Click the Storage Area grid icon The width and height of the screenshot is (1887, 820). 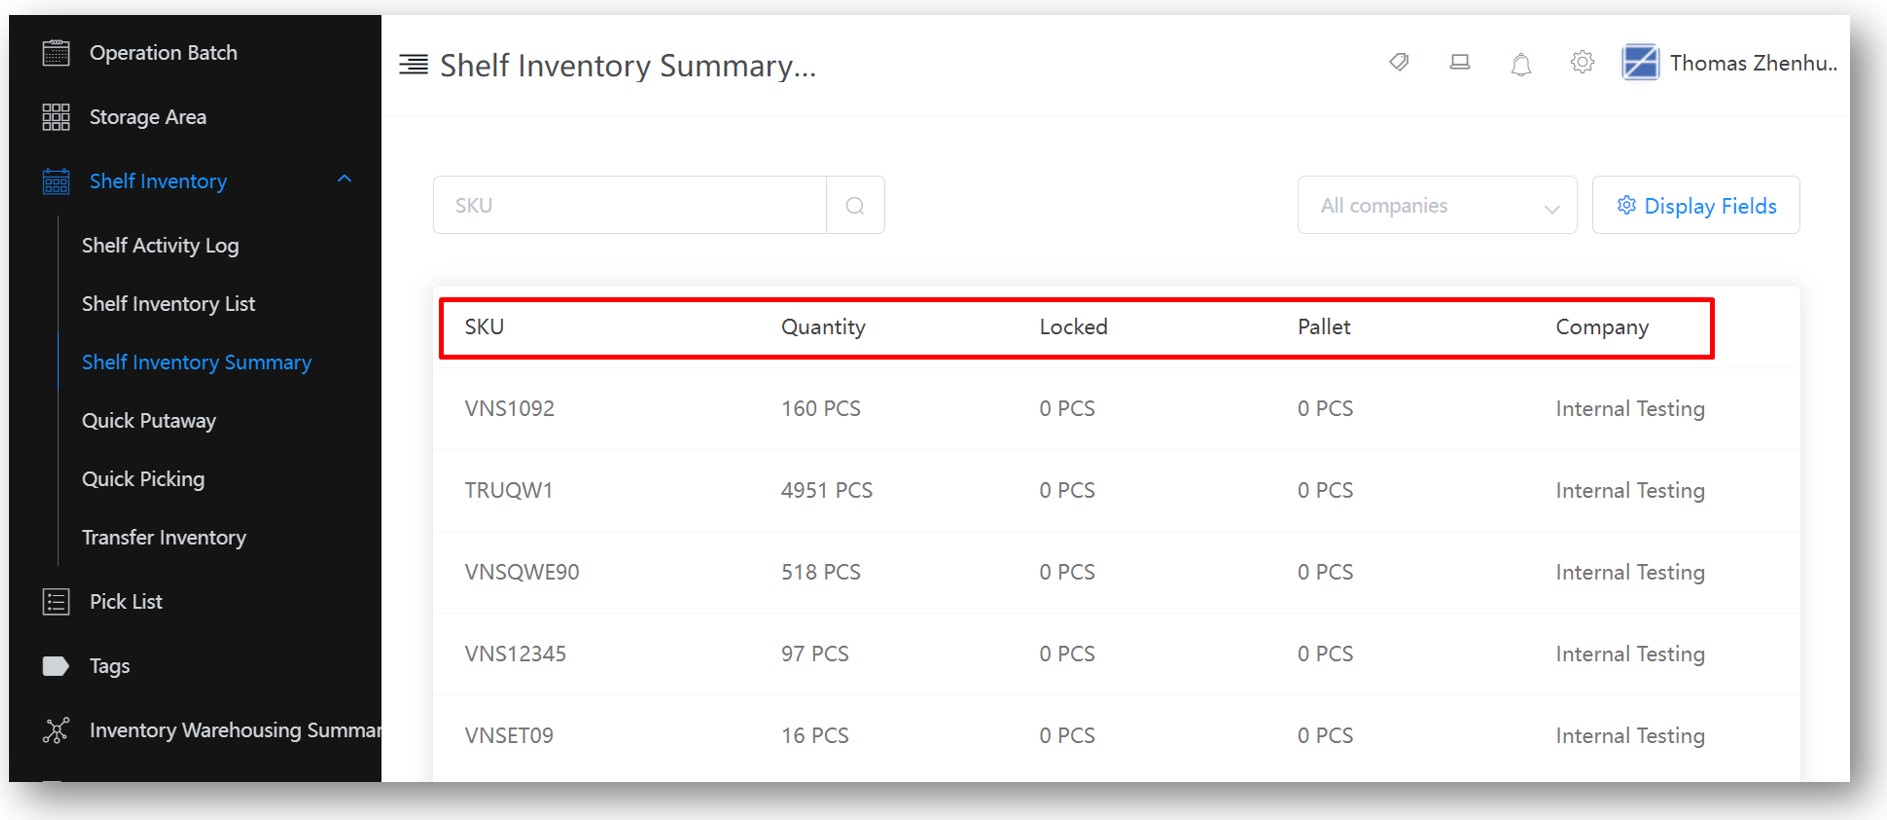(56, 117)
